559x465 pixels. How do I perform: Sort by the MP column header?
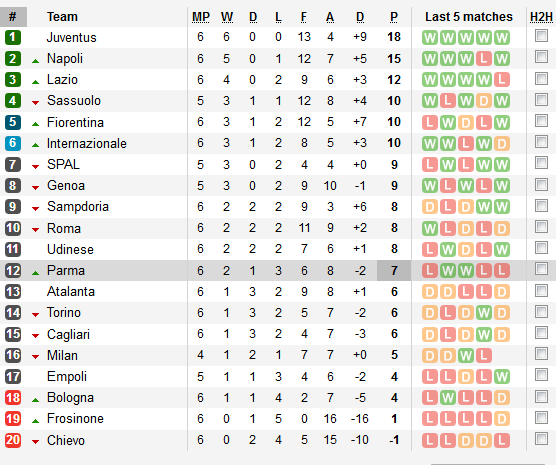click(201, 17)
